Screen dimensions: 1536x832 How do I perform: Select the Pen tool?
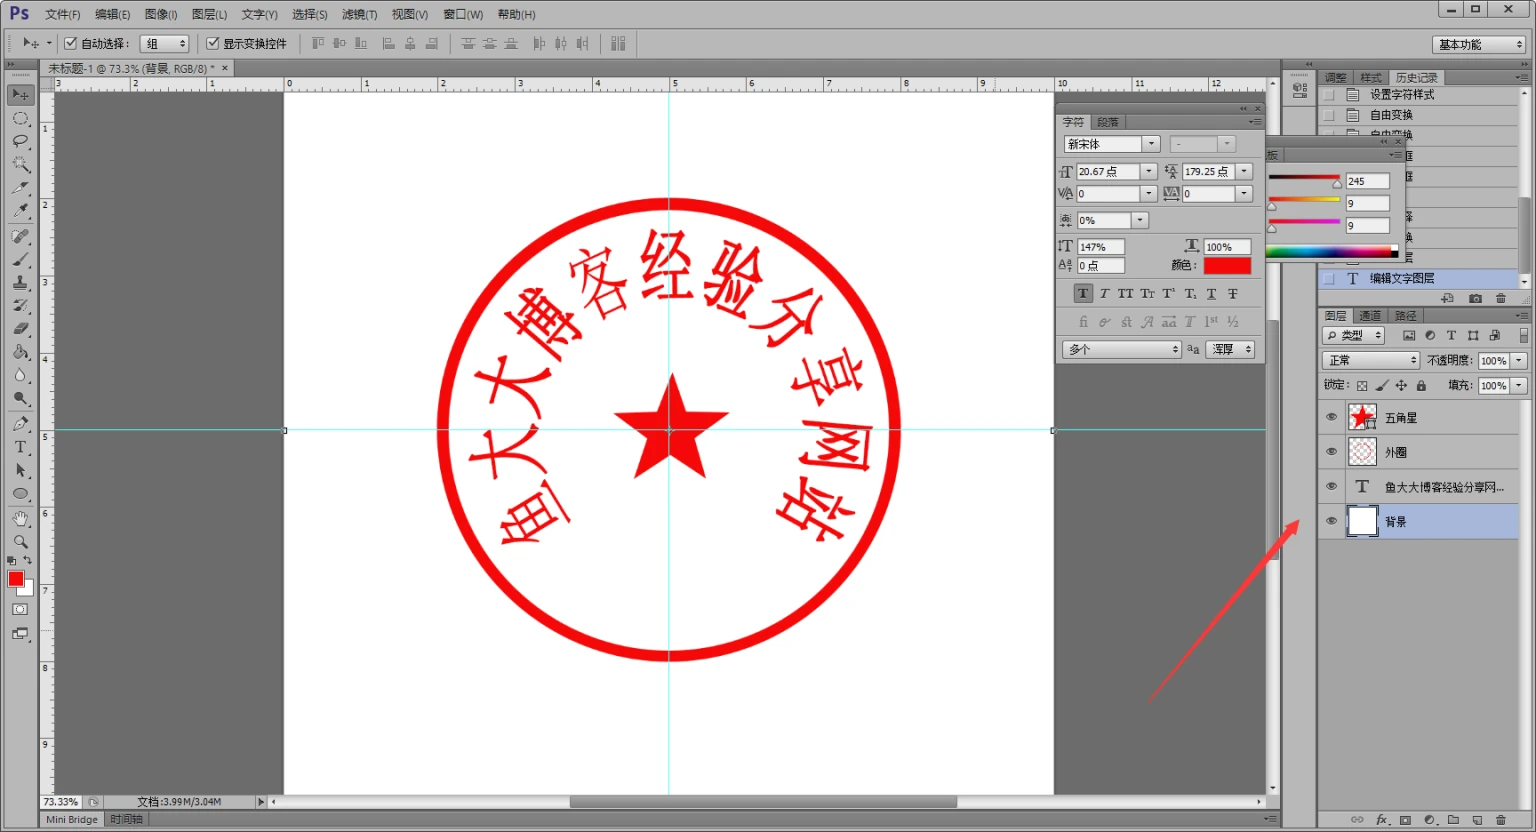[x=20, y=424]
